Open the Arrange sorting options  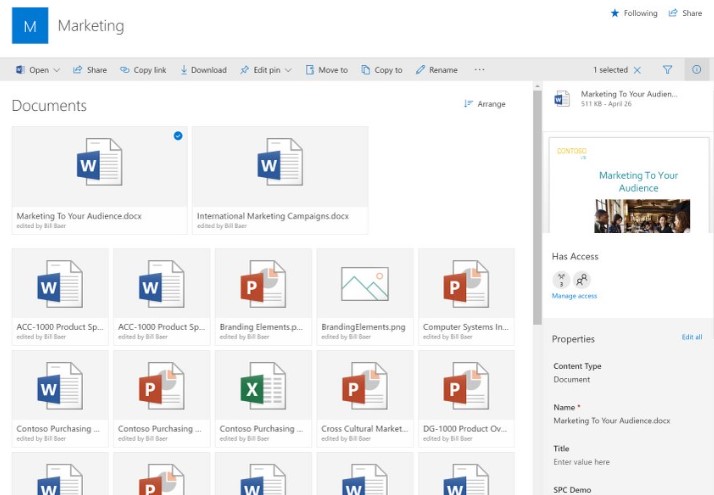(485, 104)
